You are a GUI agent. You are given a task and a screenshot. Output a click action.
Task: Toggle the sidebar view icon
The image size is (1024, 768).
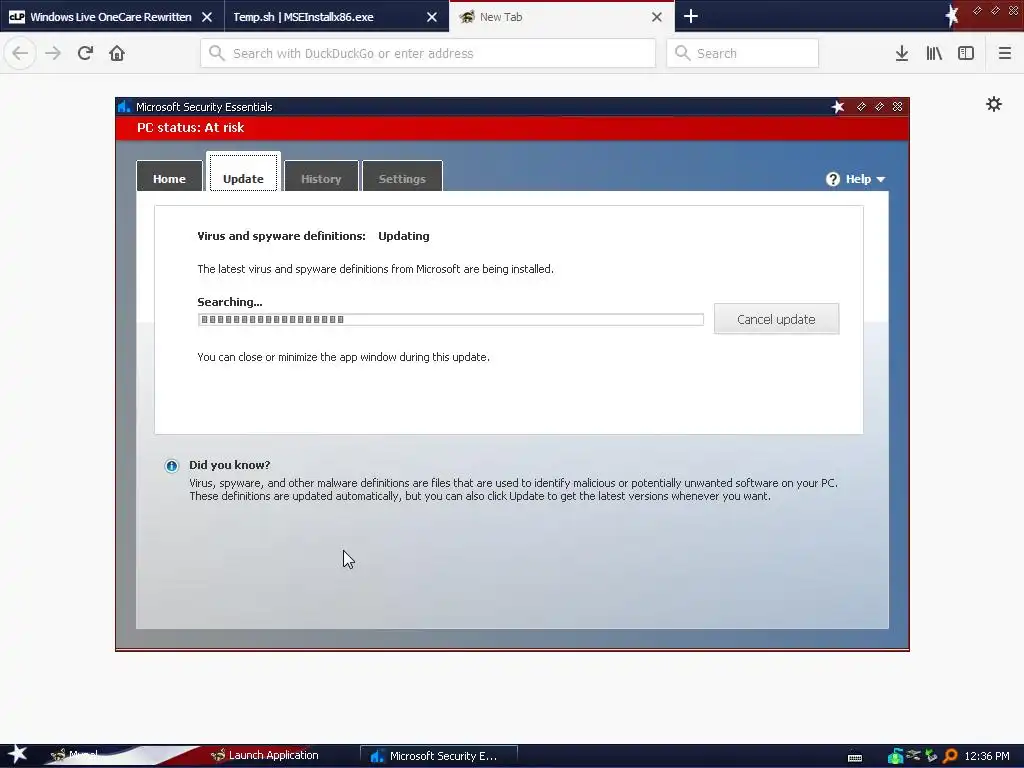(x=966, y=53)
